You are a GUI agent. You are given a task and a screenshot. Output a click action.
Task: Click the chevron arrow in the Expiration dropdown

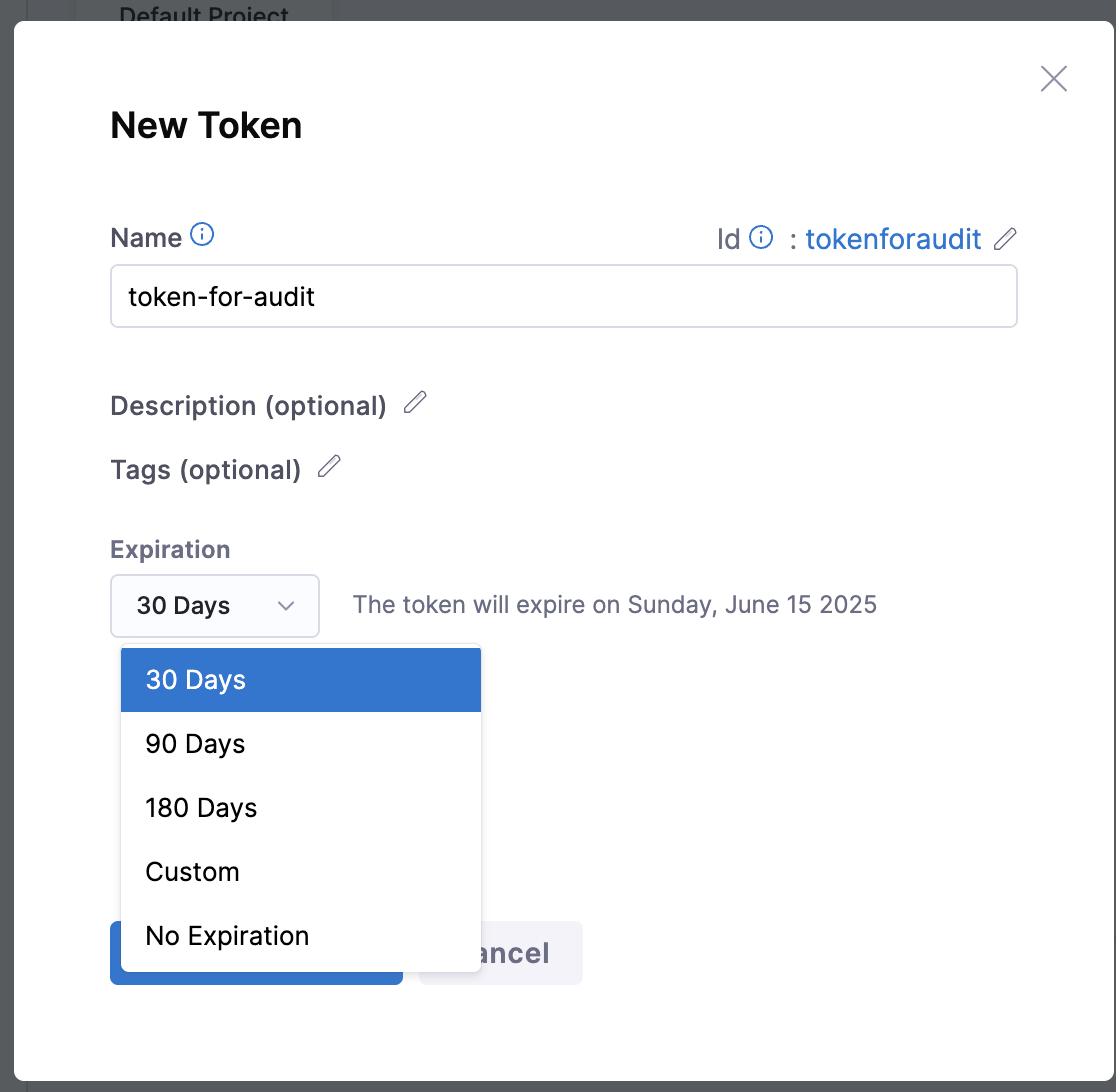[x=286, y=606]
